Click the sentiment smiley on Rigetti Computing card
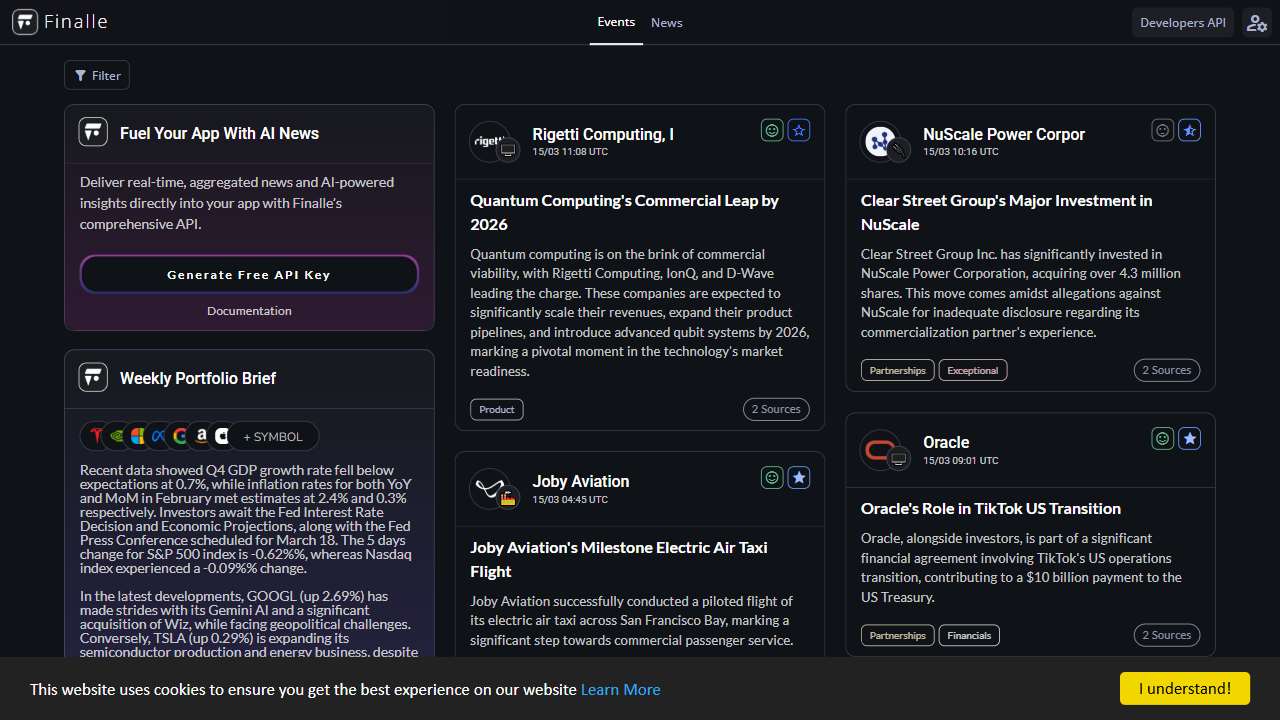Viewport: 1280px width, 720px height. point(771,130)
